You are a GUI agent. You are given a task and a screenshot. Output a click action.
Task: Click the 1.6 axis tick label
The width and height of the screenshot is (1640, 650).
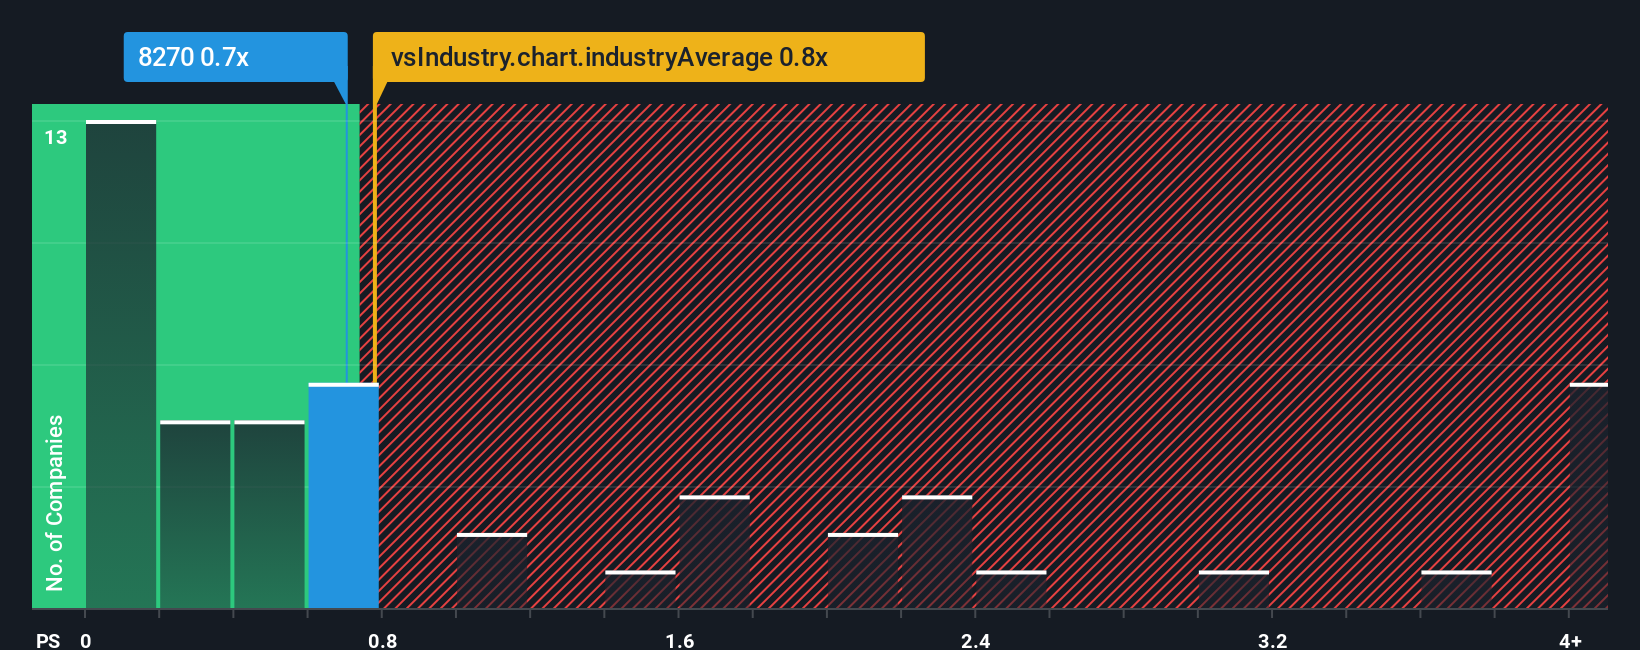coord(680,640)
